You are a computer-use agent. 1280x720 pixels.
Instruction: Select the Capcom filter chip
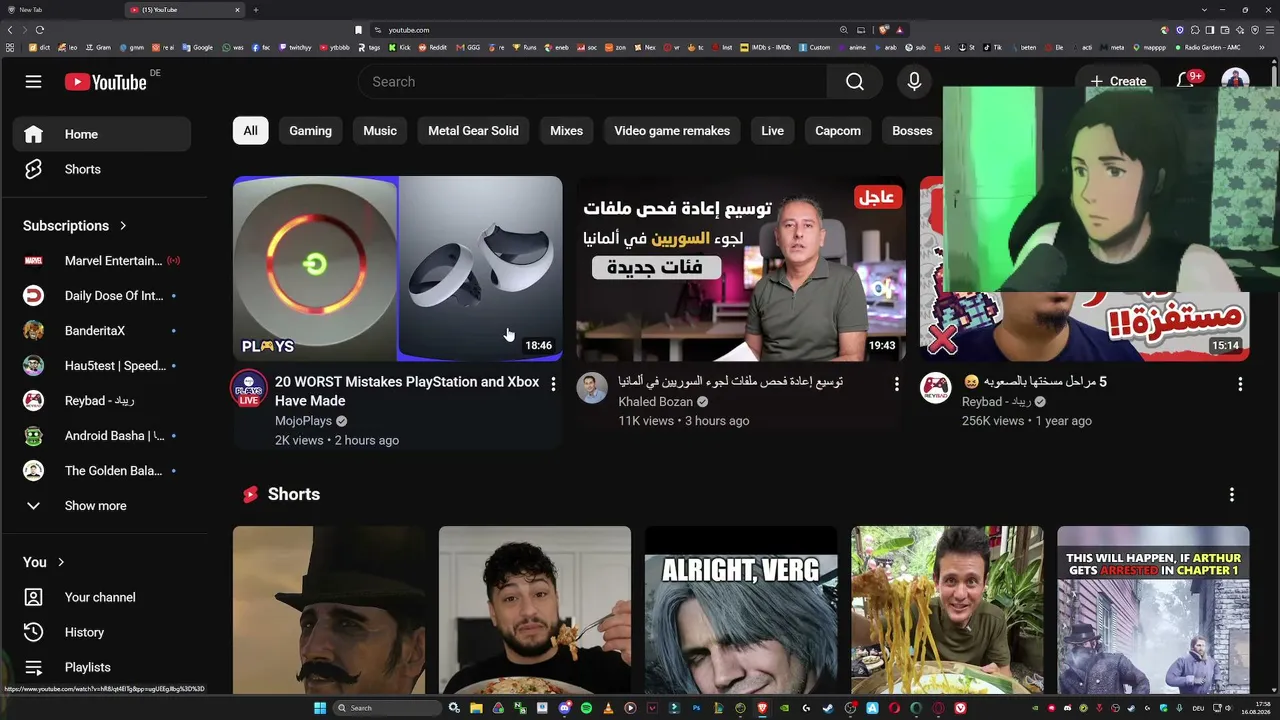[x=838, y=131]
